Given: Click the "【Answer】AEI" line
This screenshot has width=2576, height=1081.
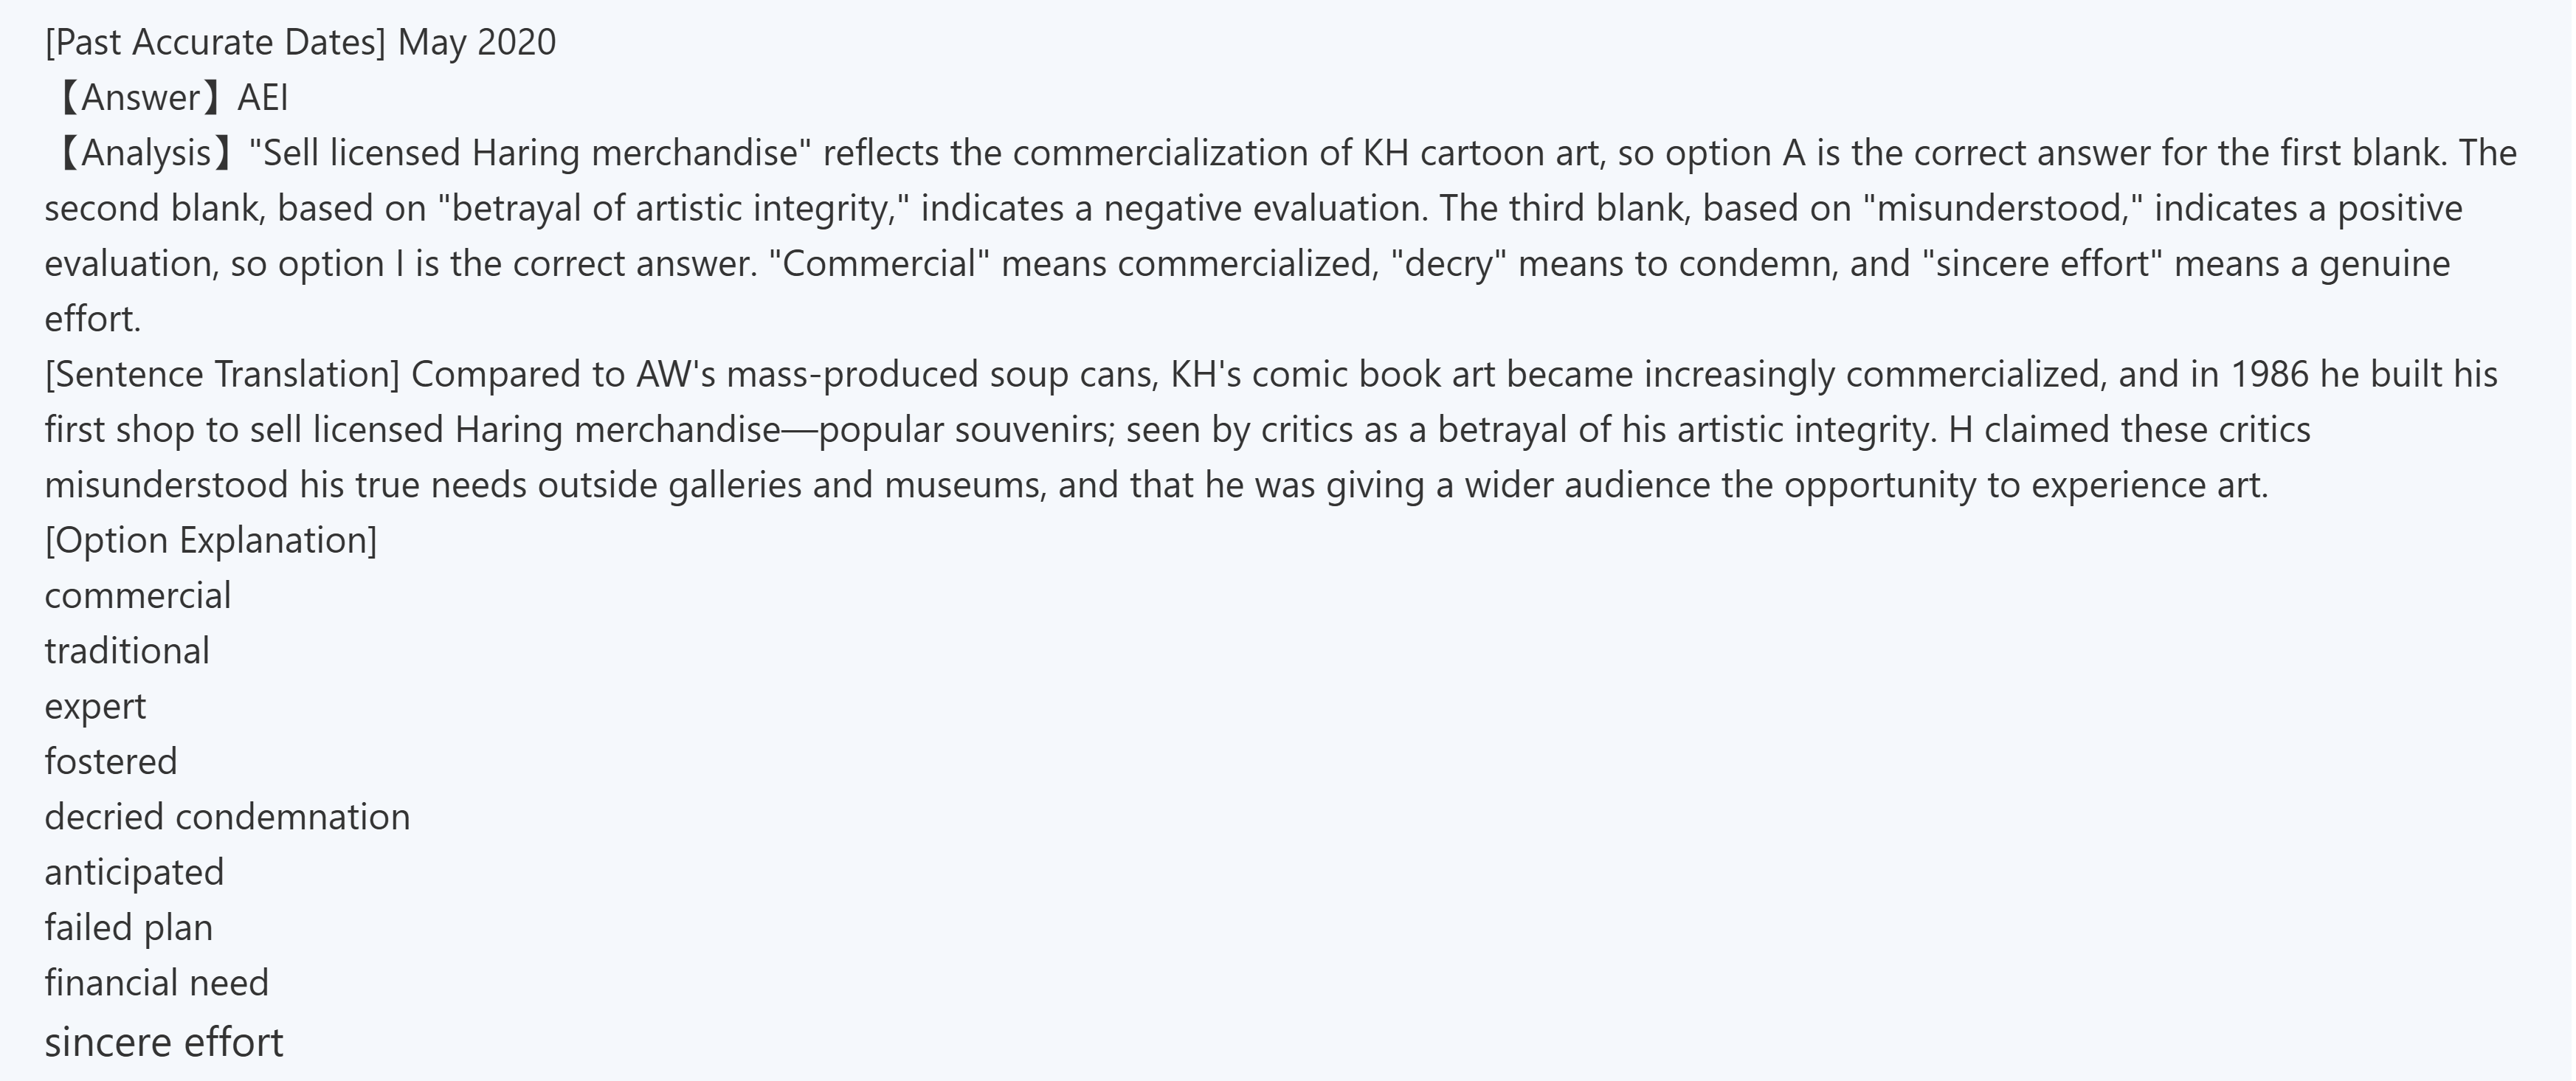Looking at the screenshot, I should coord(166,98).
